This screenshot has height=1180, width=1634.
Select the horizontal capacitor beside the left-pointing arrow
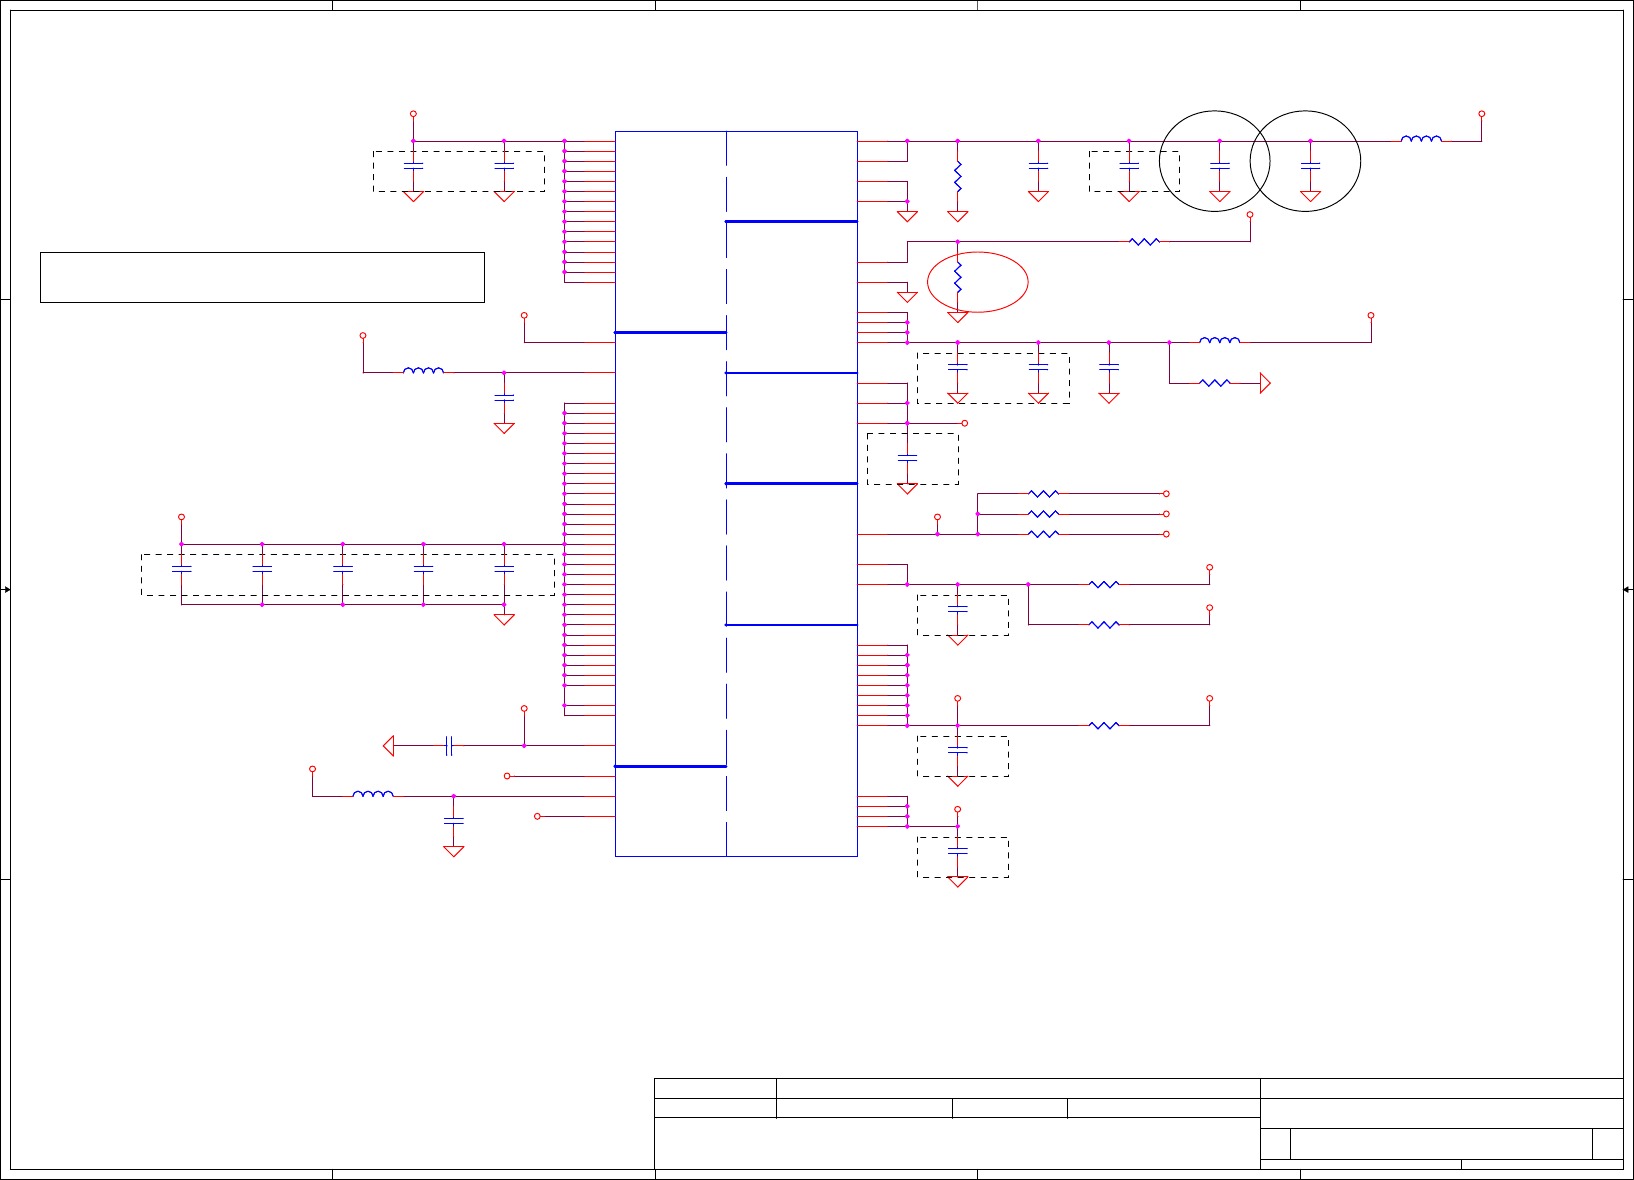(449, 745)
